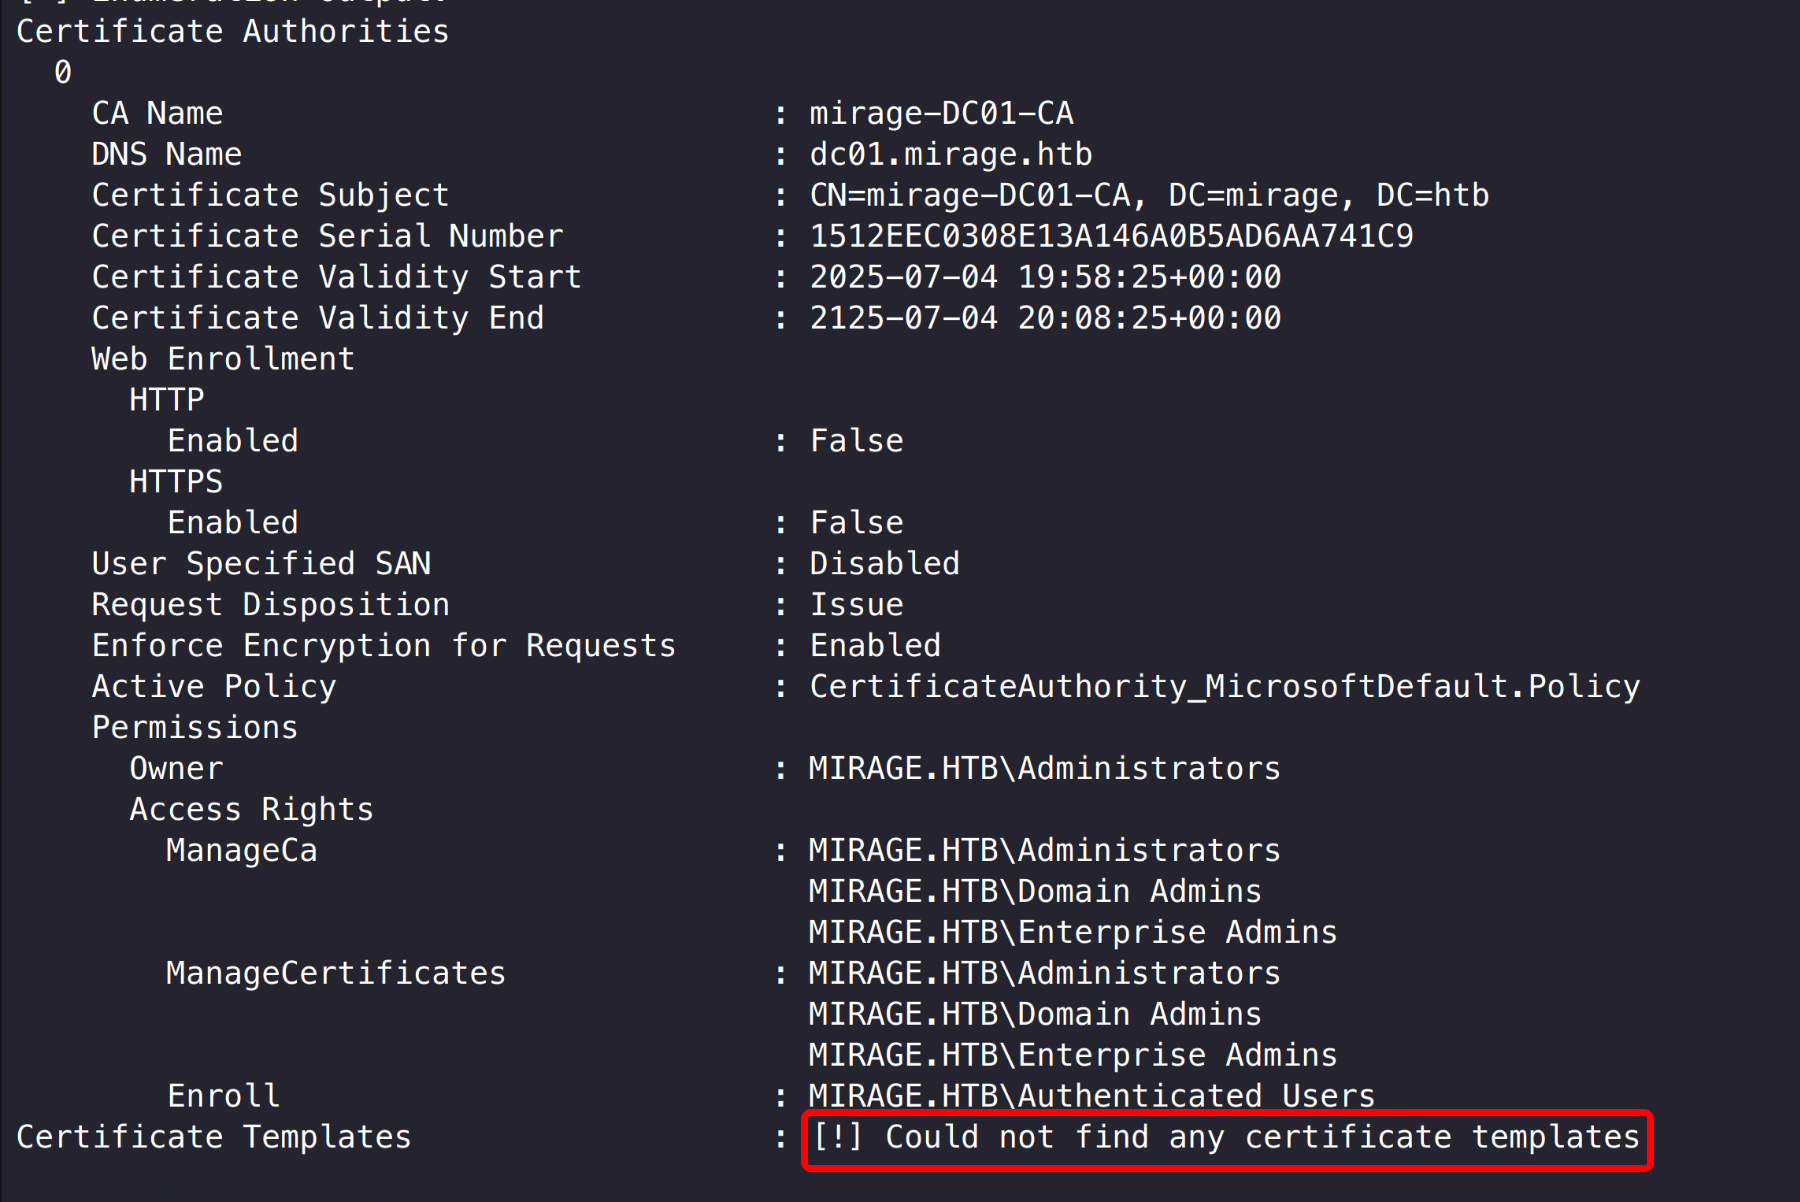The image size is (1800, 1202).
Task: Click the CA name value mirage-DC01-CA
Action: 941,113
